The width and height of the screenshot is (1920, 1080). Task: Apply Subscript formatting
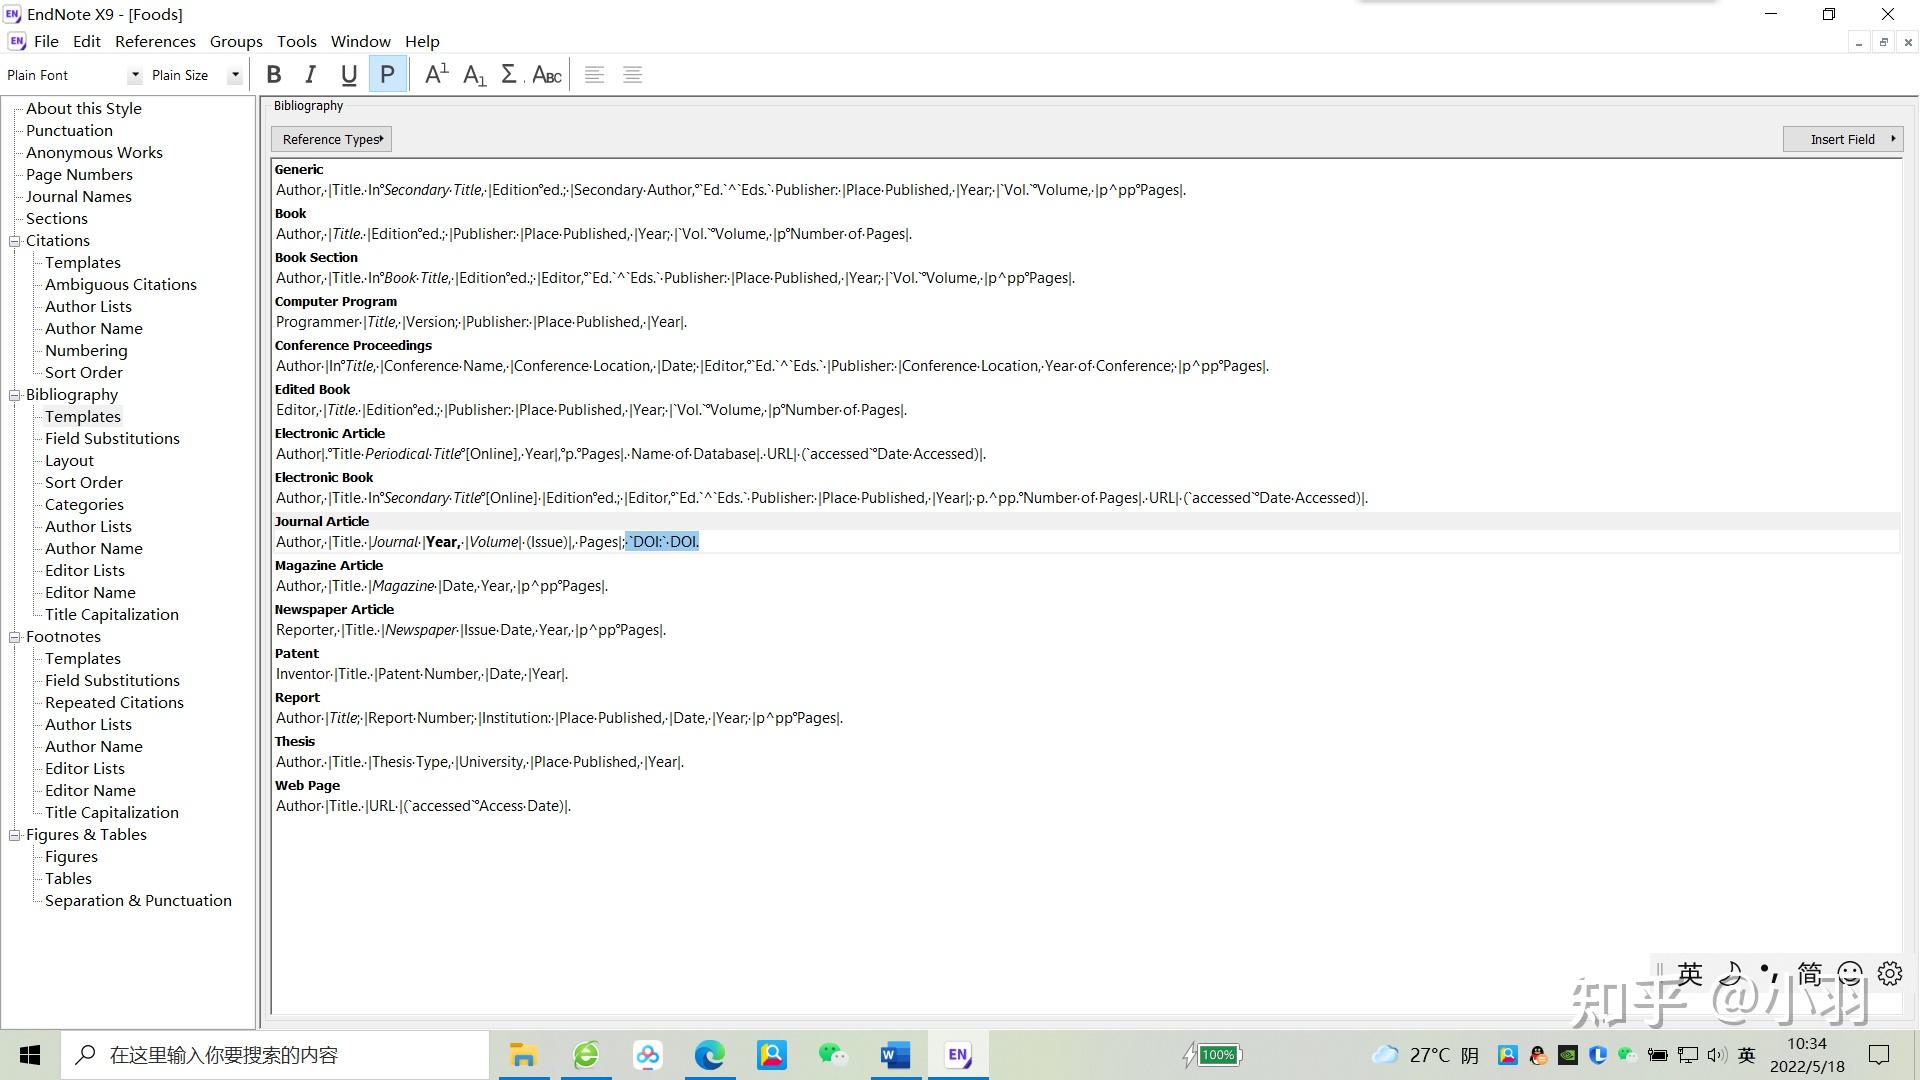[474, 75]
